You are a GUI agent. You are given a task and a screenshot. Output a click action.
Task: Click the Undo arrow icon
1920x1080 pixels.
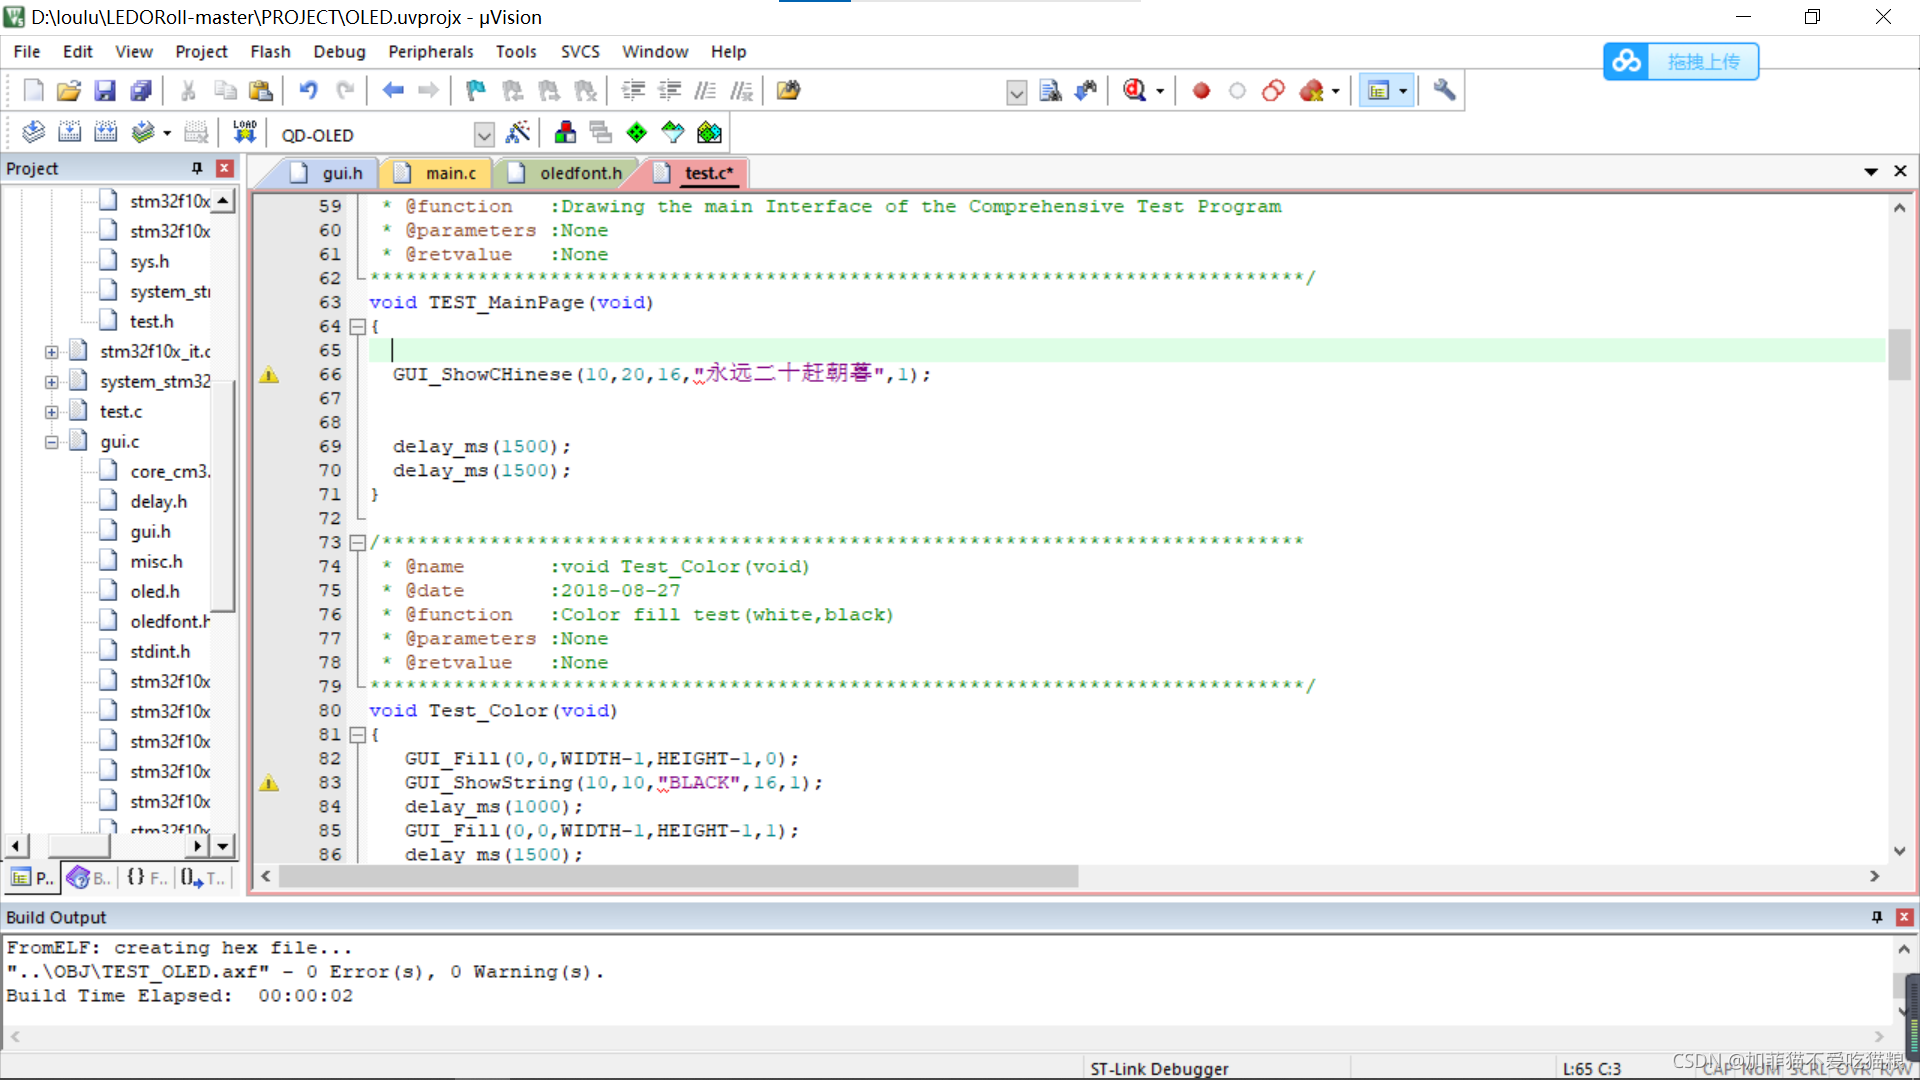point(308,91)
